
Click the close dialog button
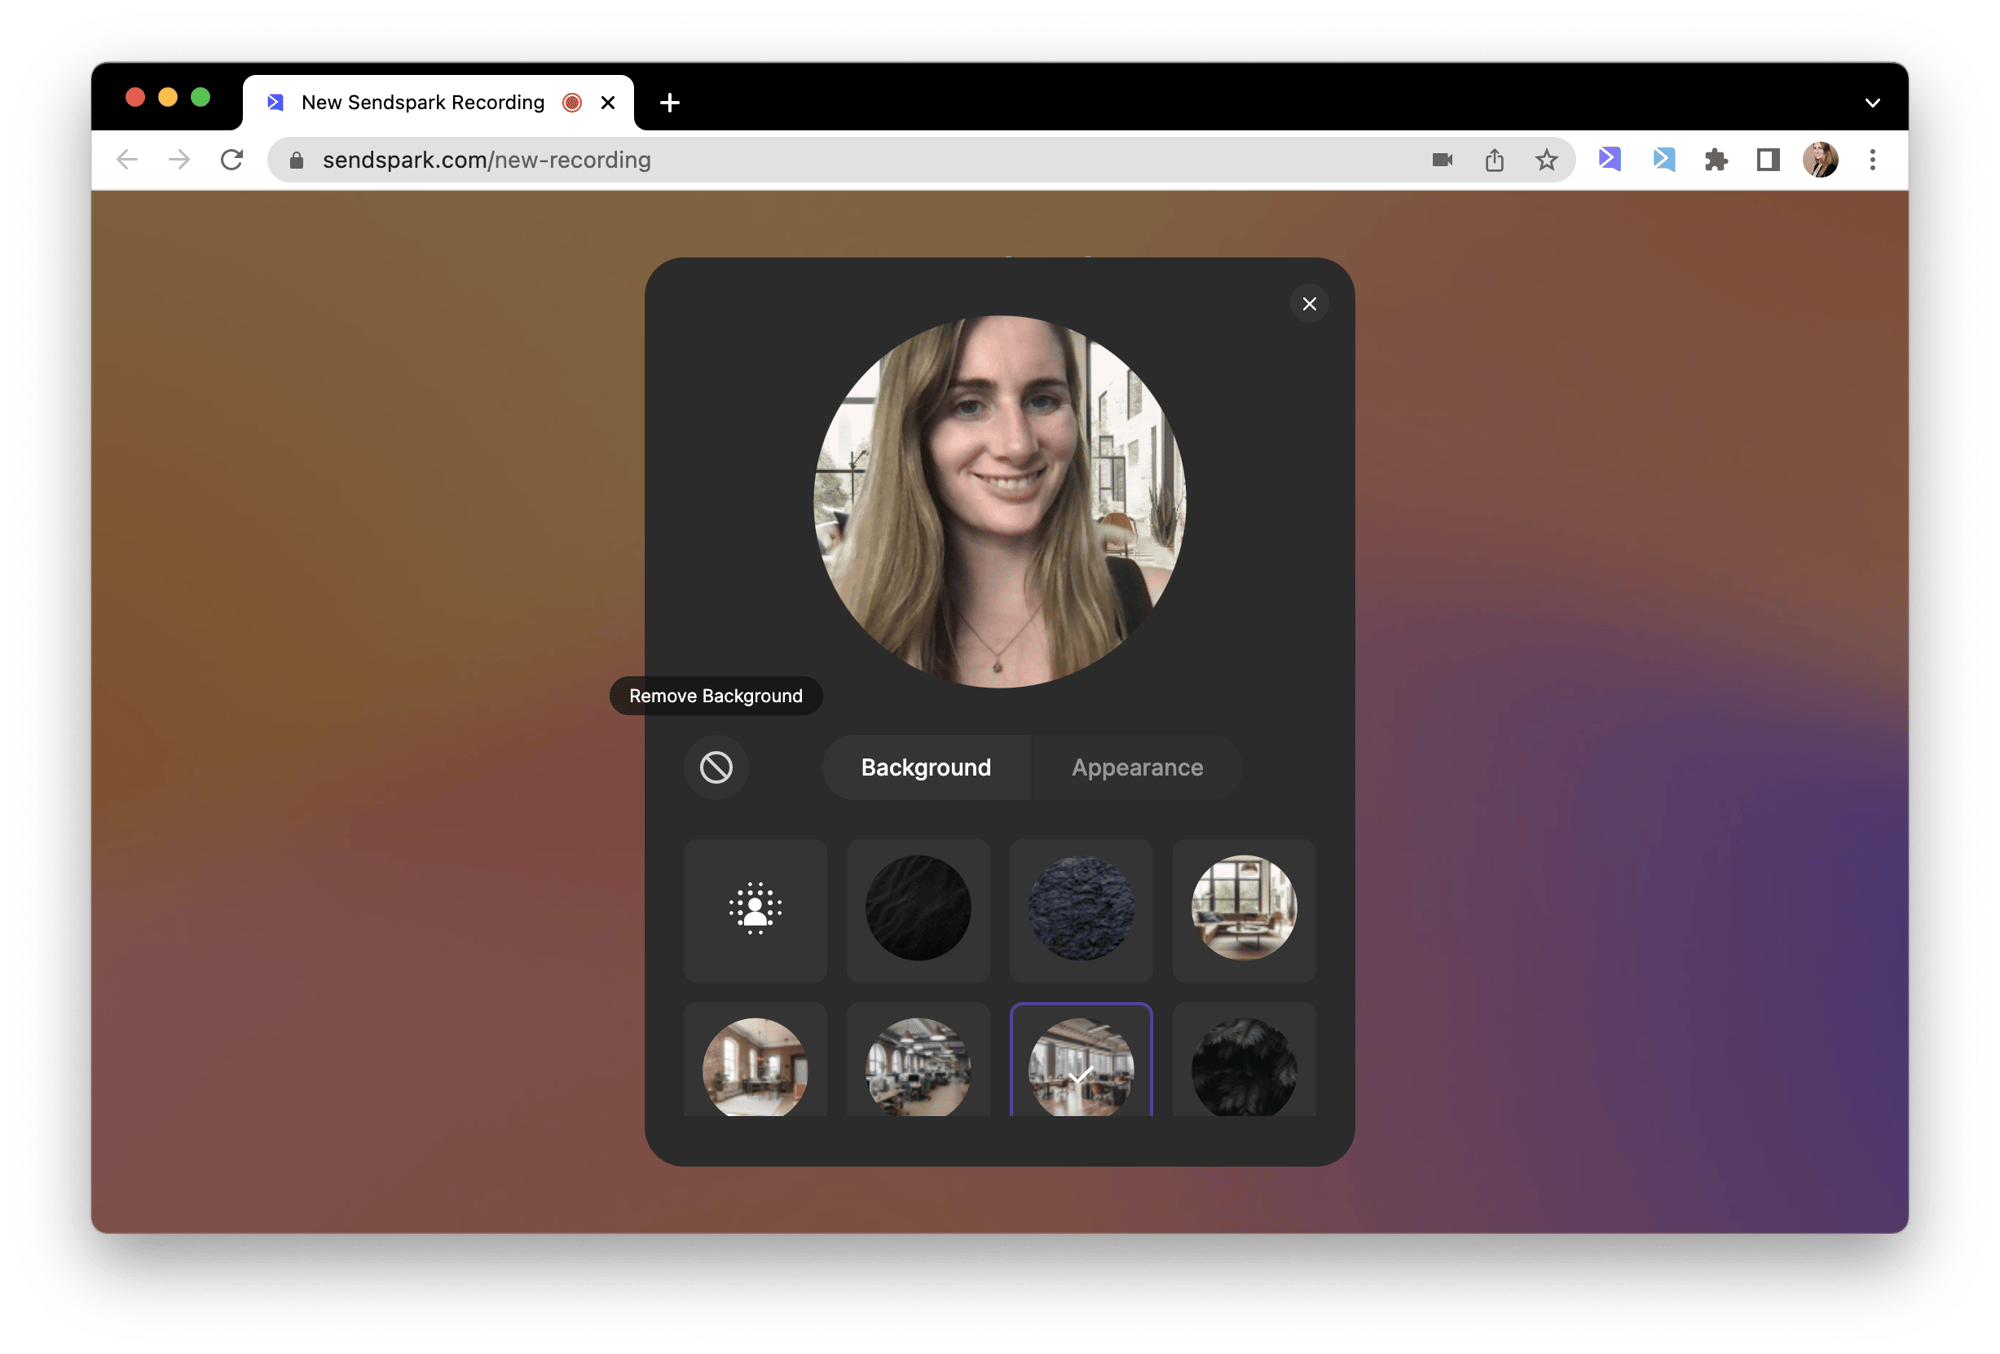pos(1310,302)
